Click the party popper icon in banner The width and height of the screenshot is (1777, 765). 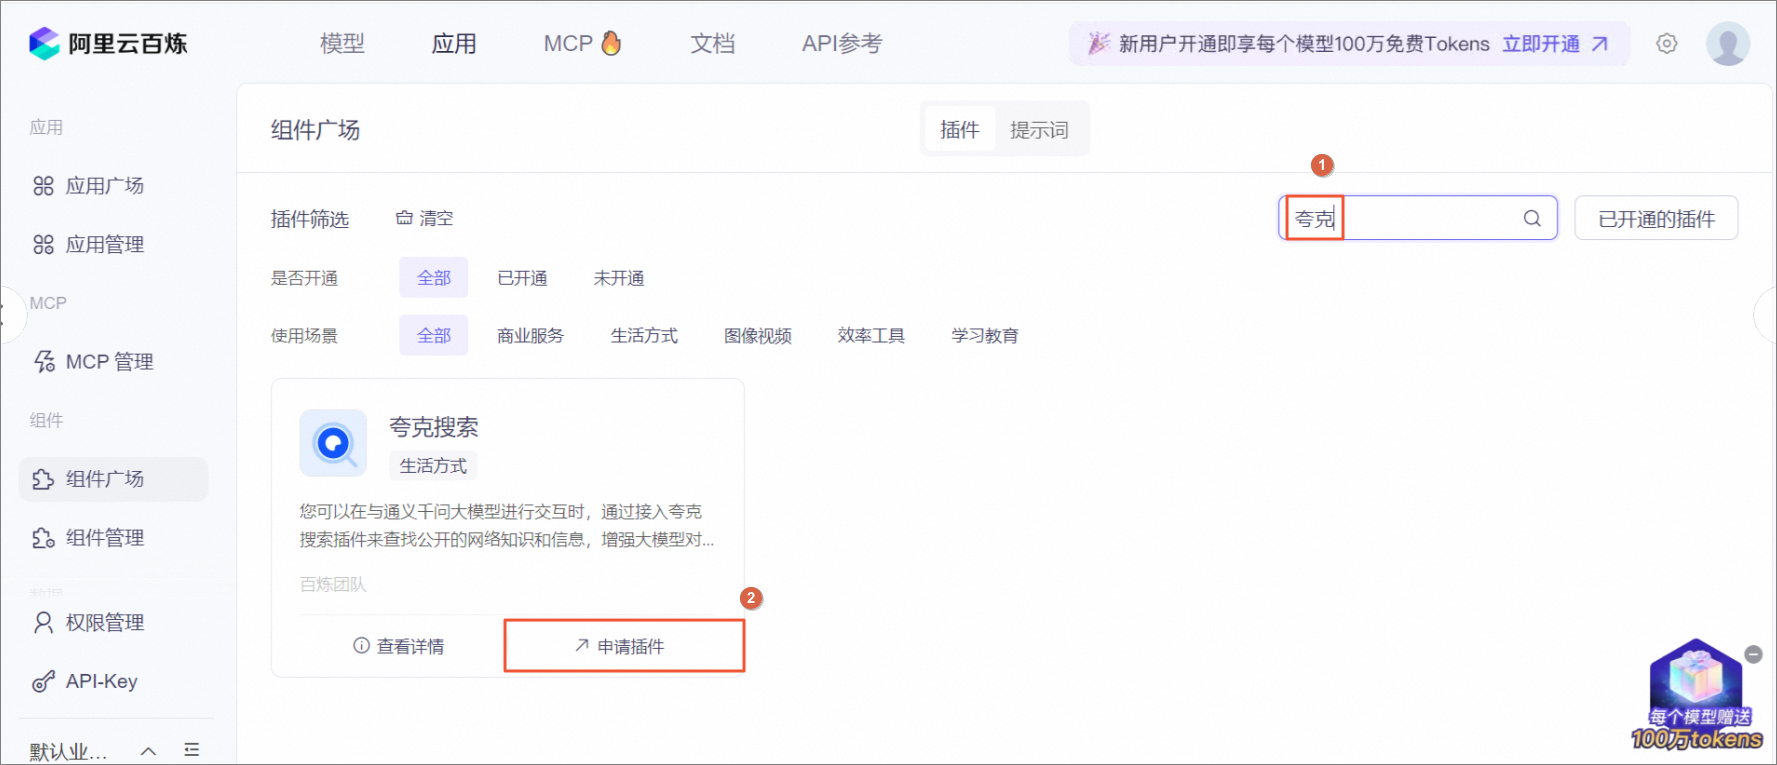coord(1098,43)
